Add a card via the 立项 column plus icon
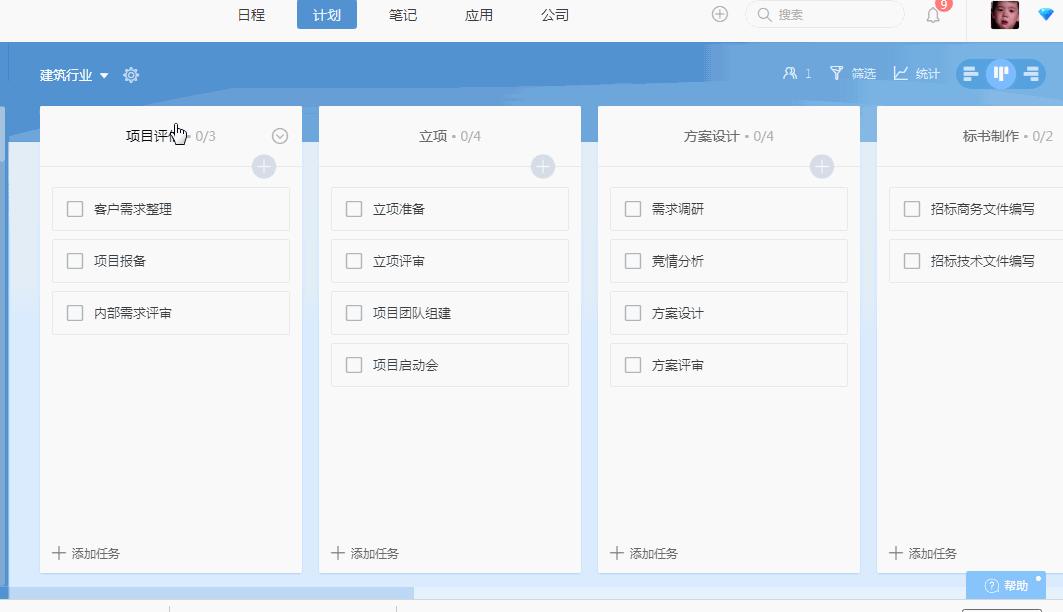The height and width of the screenshot is (612, 1063). click(x=542, y=166)
